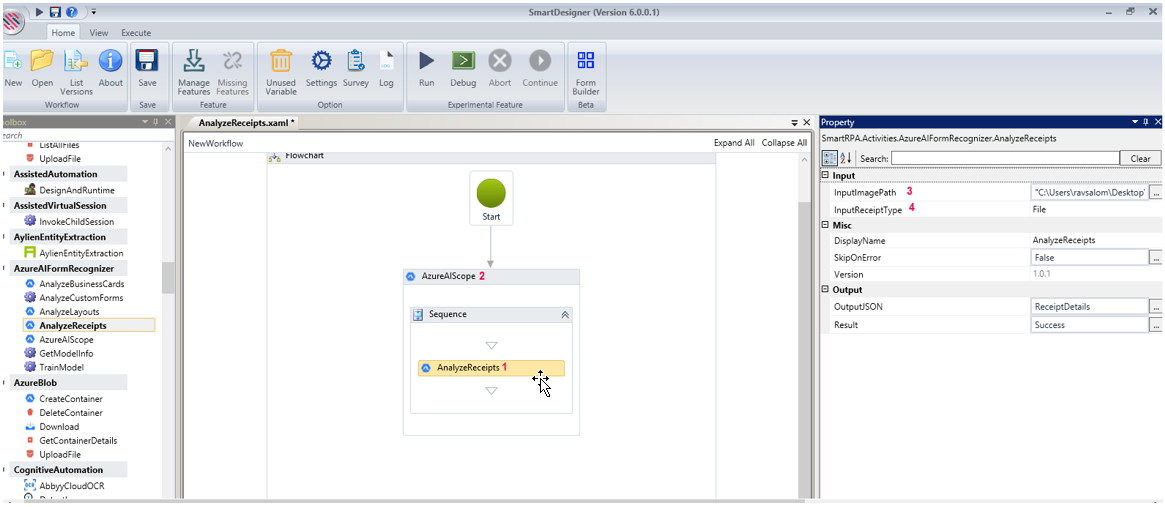This screenshot has height=507, width=1165.
Task: Collapse the Input property section
Action: [x=825, y=176]
